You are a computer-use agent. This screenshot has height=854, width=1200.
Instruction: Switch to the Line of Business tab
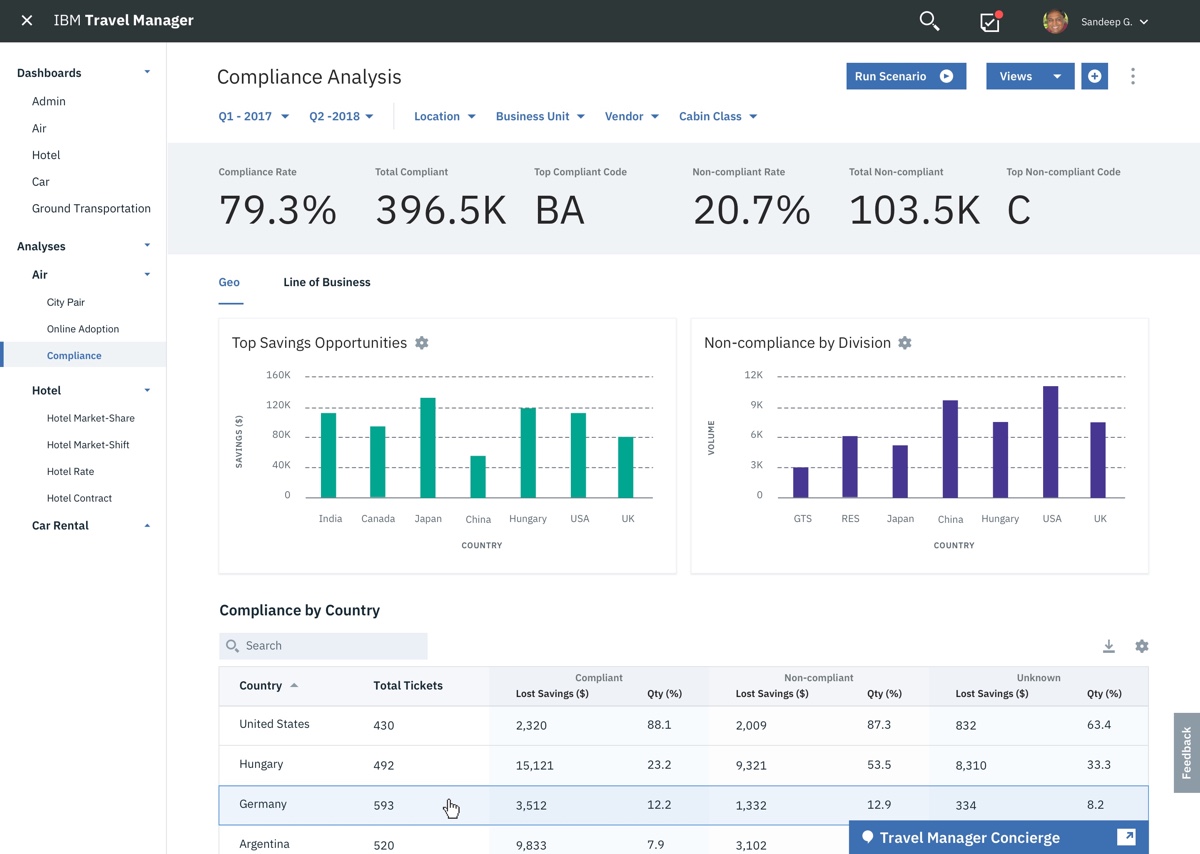tap(326, 282)
